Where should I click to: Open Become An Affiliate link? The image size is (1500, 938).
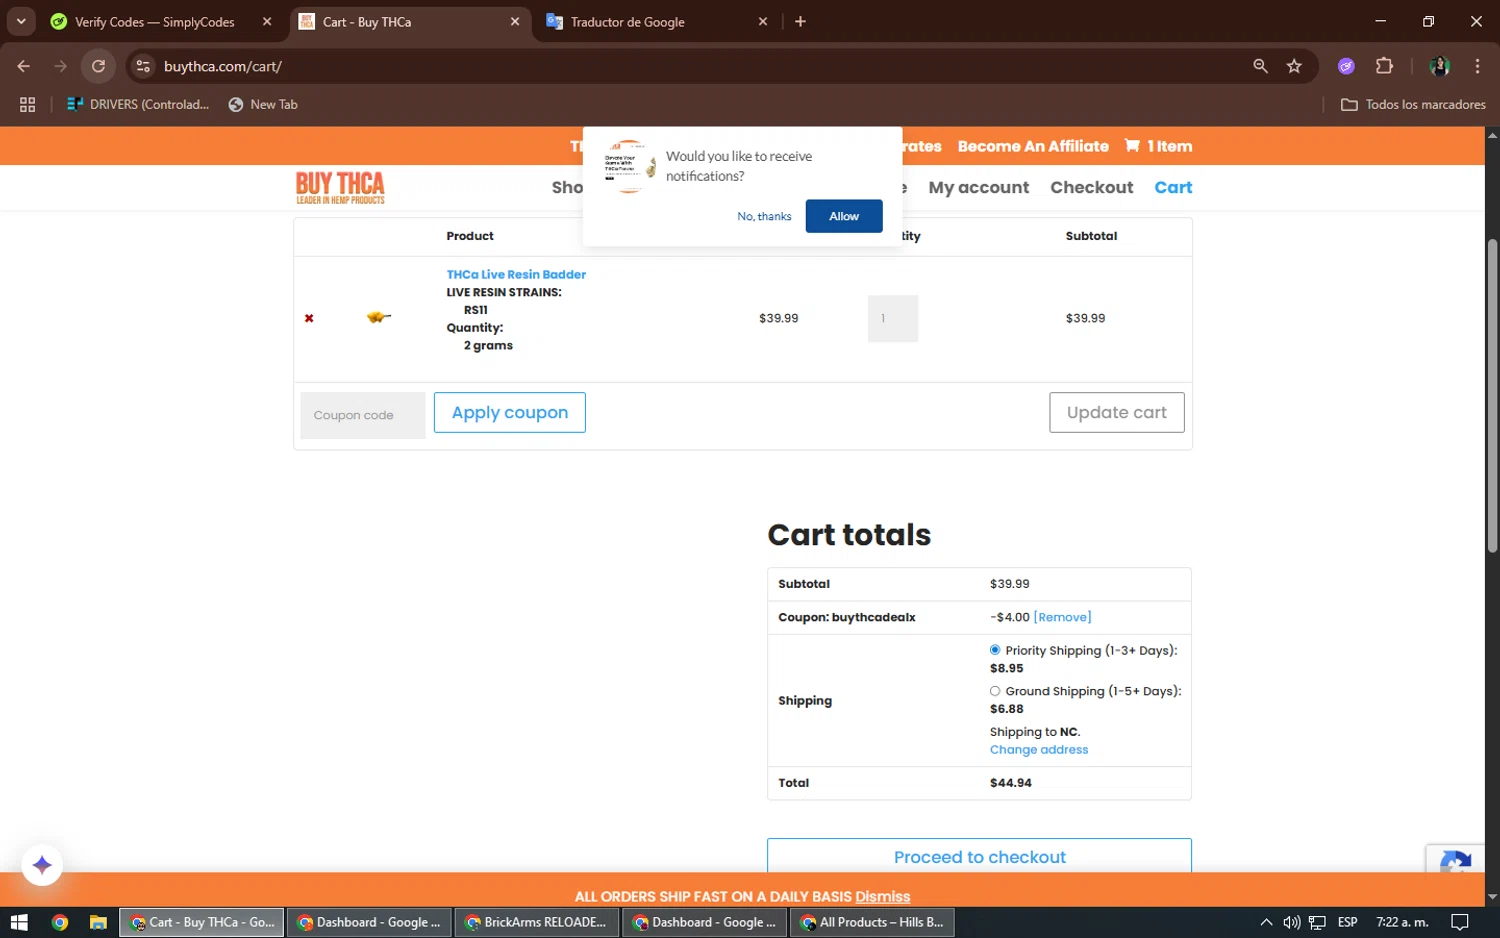click(1033, 146)
